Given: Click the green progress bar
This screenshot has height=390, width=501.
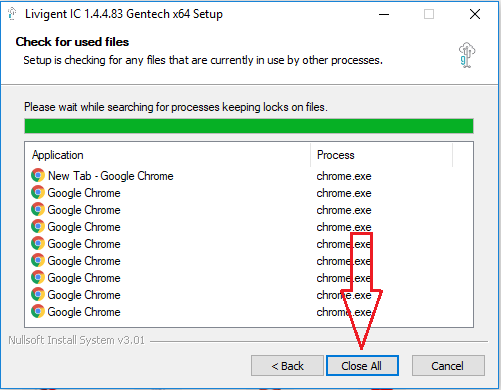Looking at the screenshot, I should point(249,126).
